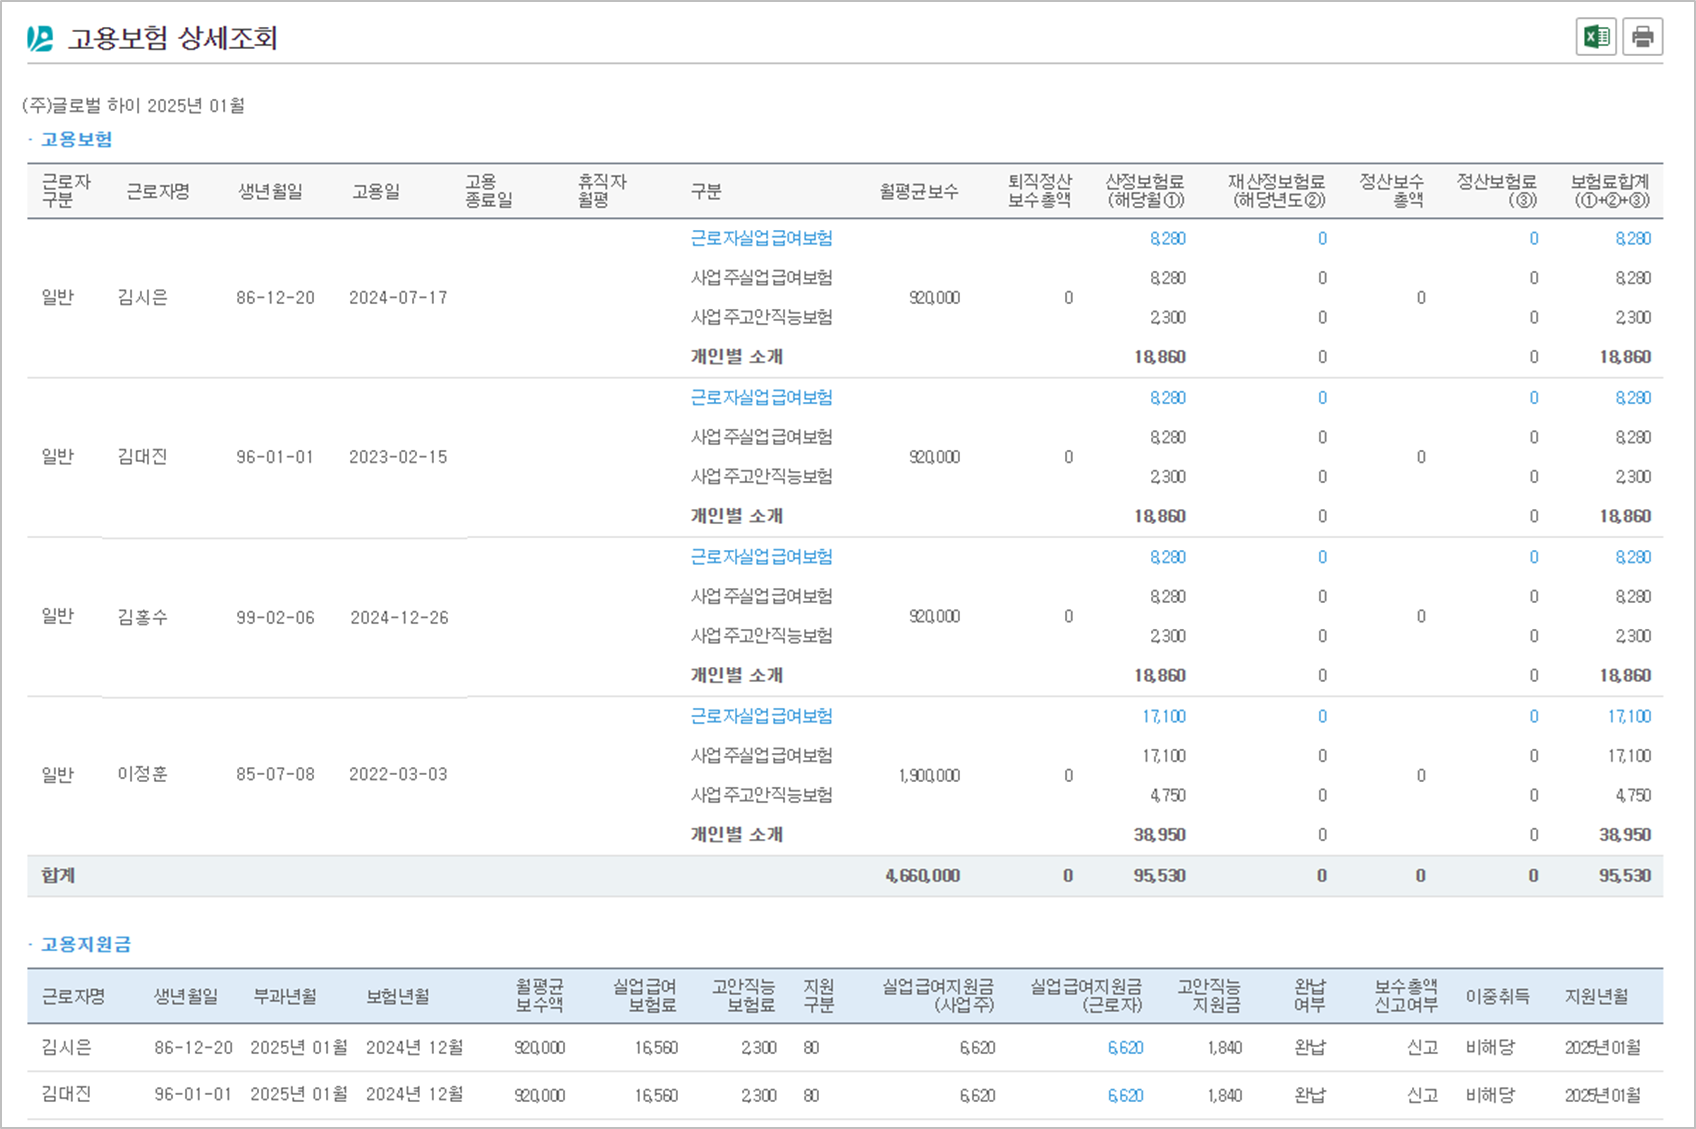This screenshot has width=1696, height=1129.
Task: Select 김대진's 고용일 2023-02-15
Action: pos(398,457)
